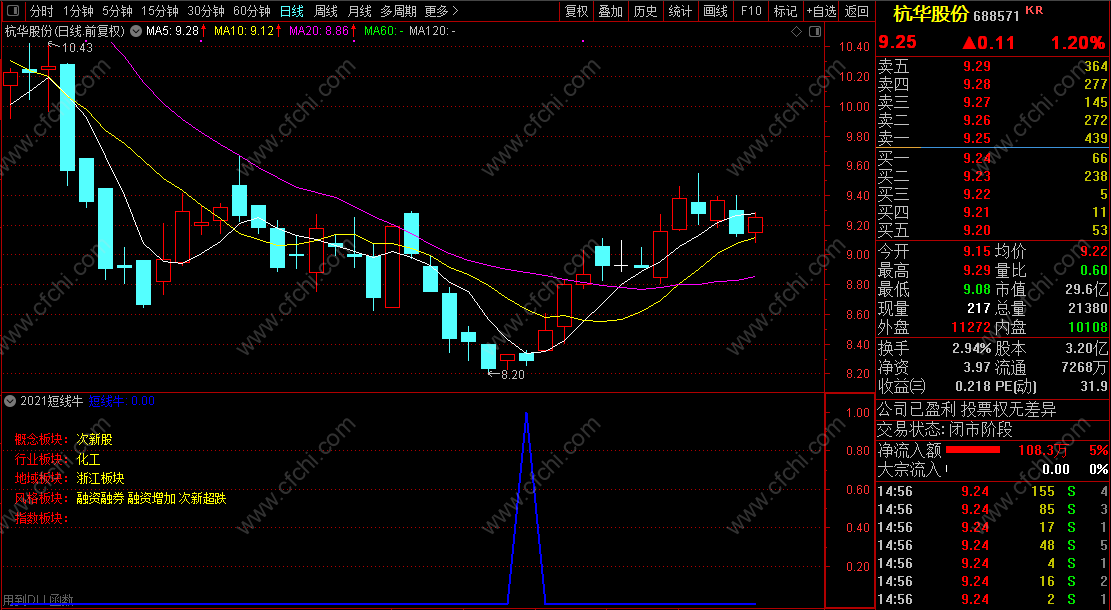
Task: Click the 返回 back button
Action: (x=857, y=11)
